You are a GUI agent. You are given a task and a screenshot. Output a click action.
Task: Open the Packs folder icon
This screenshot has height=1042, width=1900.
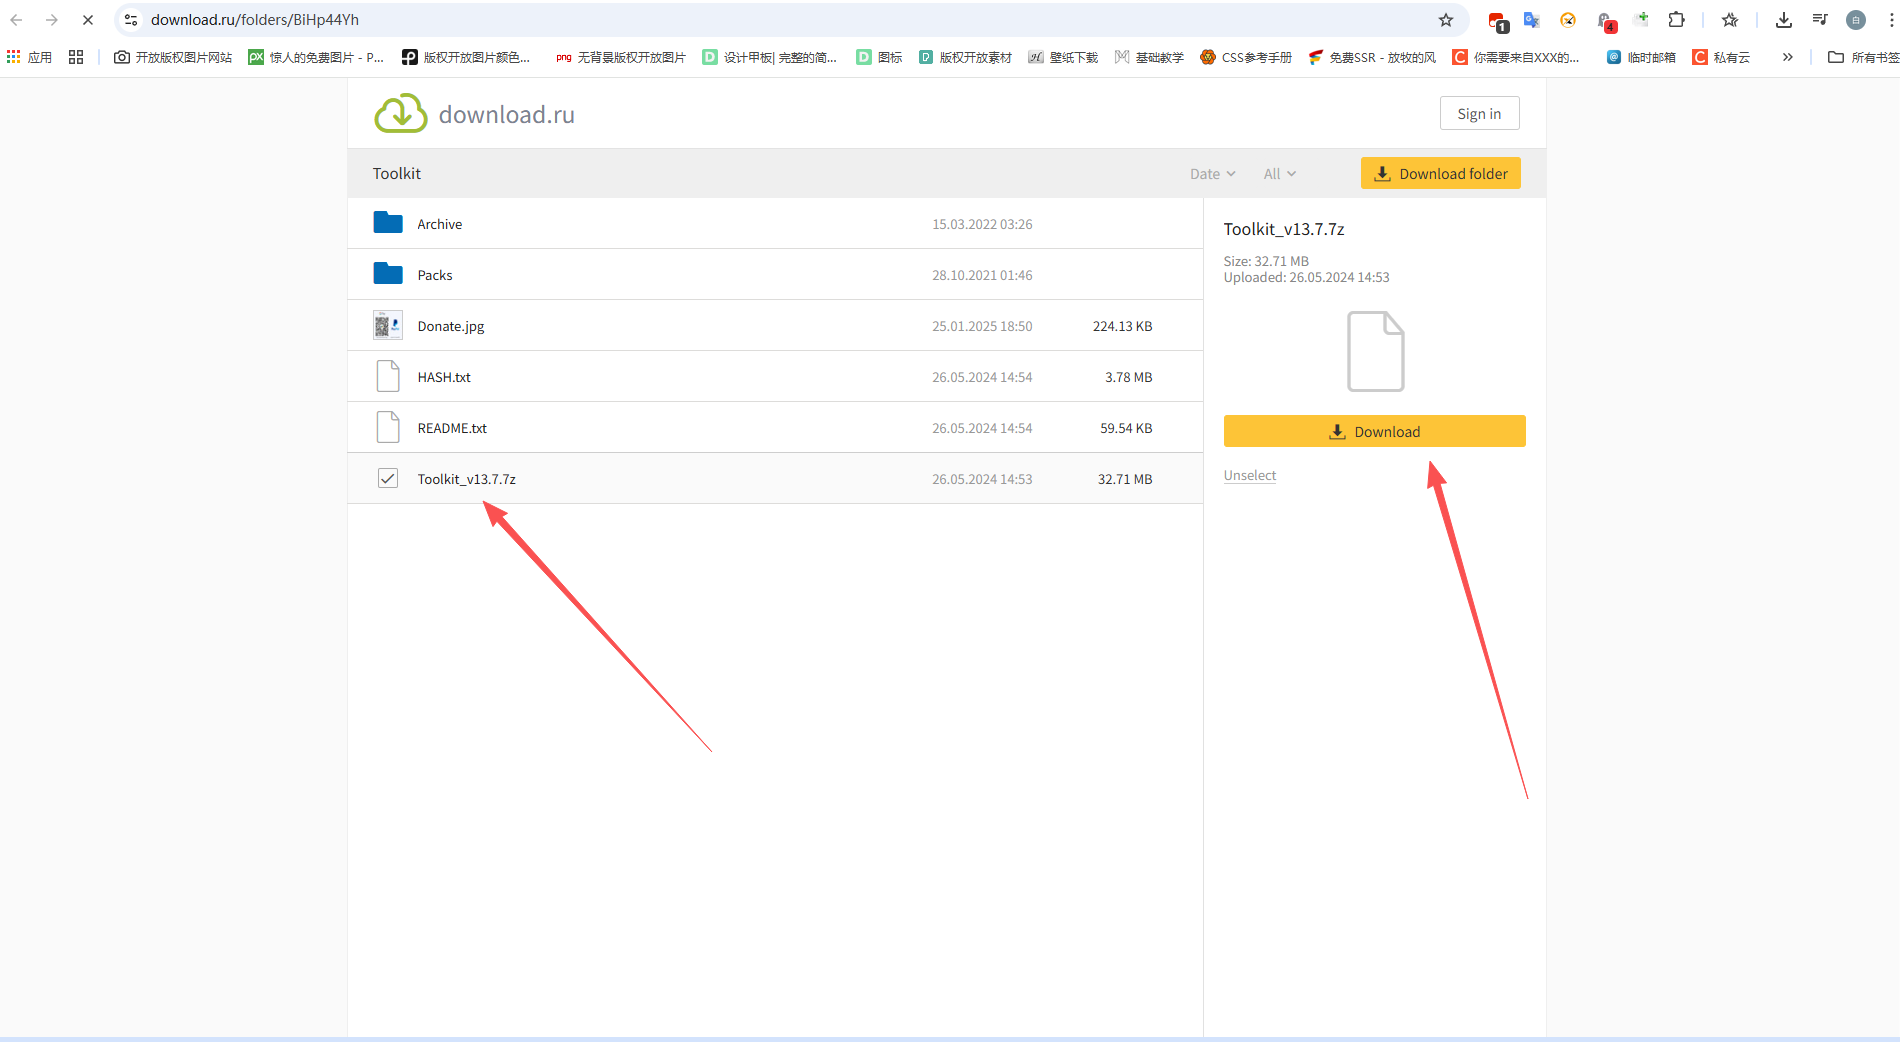(x=388, y=274)
